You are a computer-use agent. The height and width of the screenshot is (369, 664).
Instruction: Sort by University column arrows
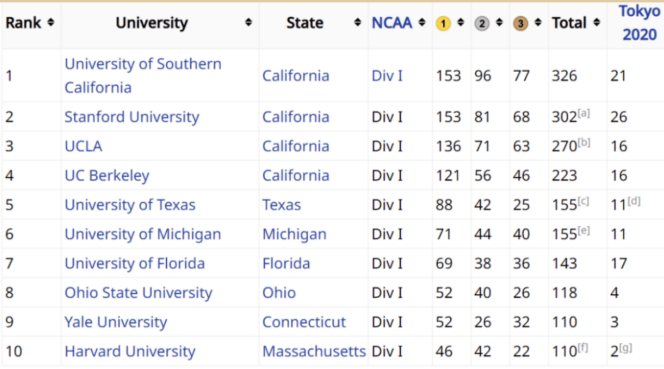pos(249,22)
